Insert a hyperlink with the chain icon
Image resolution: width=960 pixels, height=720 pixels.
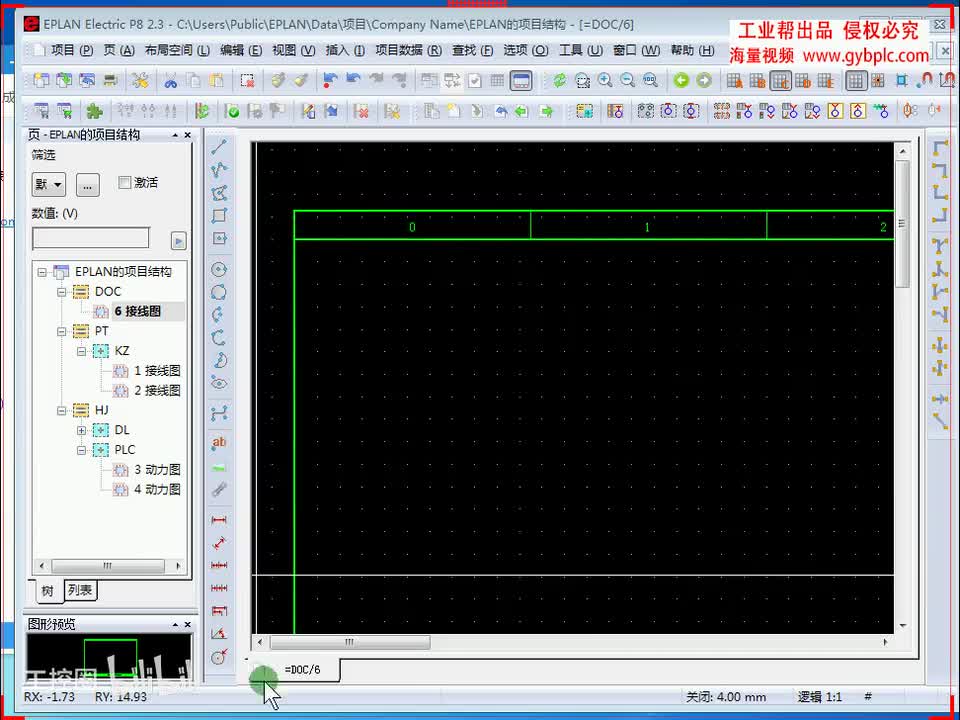click(x=219, y=489)
